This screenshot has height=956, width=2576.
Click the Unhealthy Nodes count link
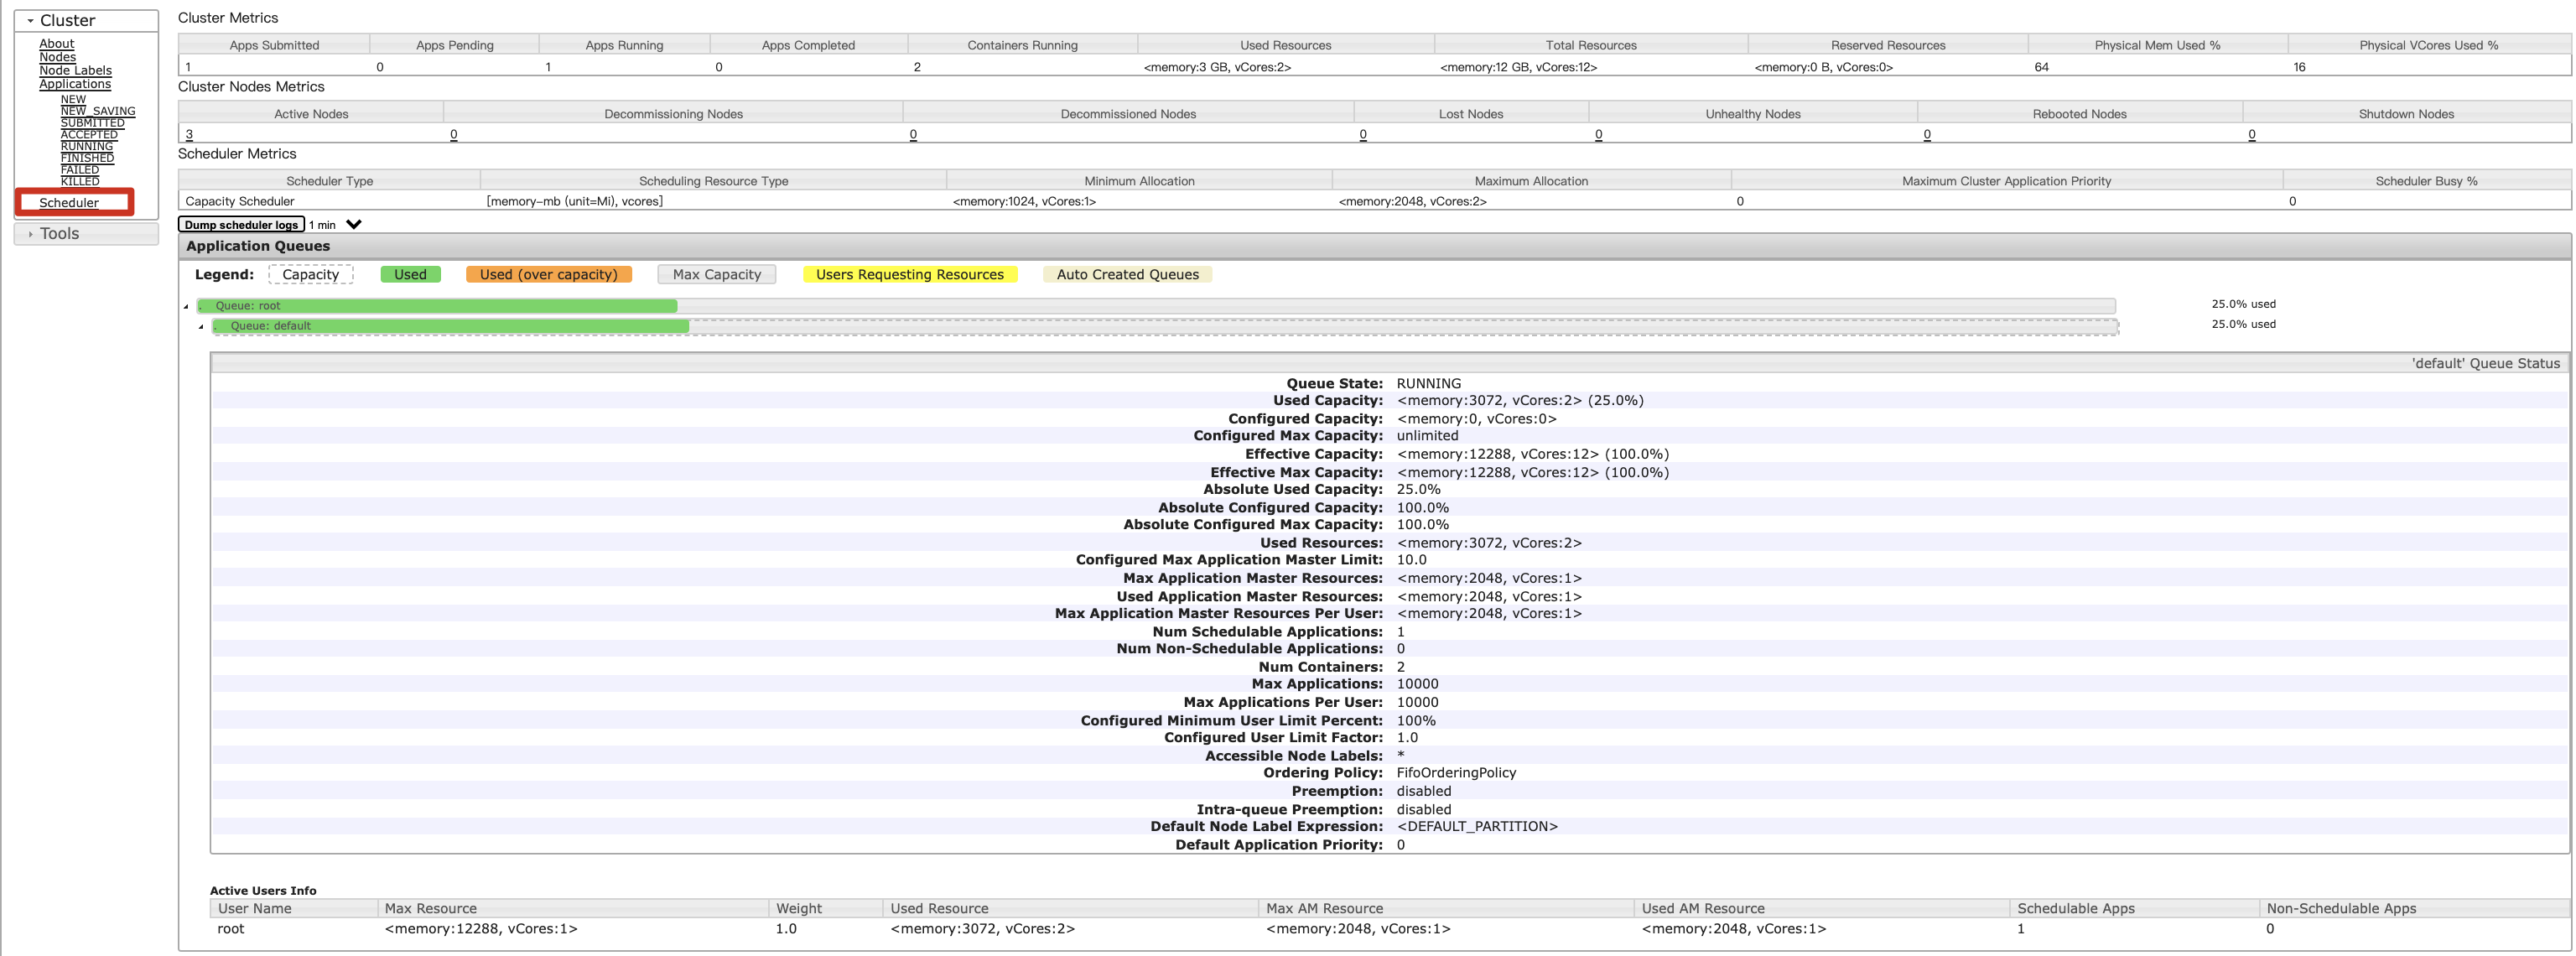coord(1598,135)
